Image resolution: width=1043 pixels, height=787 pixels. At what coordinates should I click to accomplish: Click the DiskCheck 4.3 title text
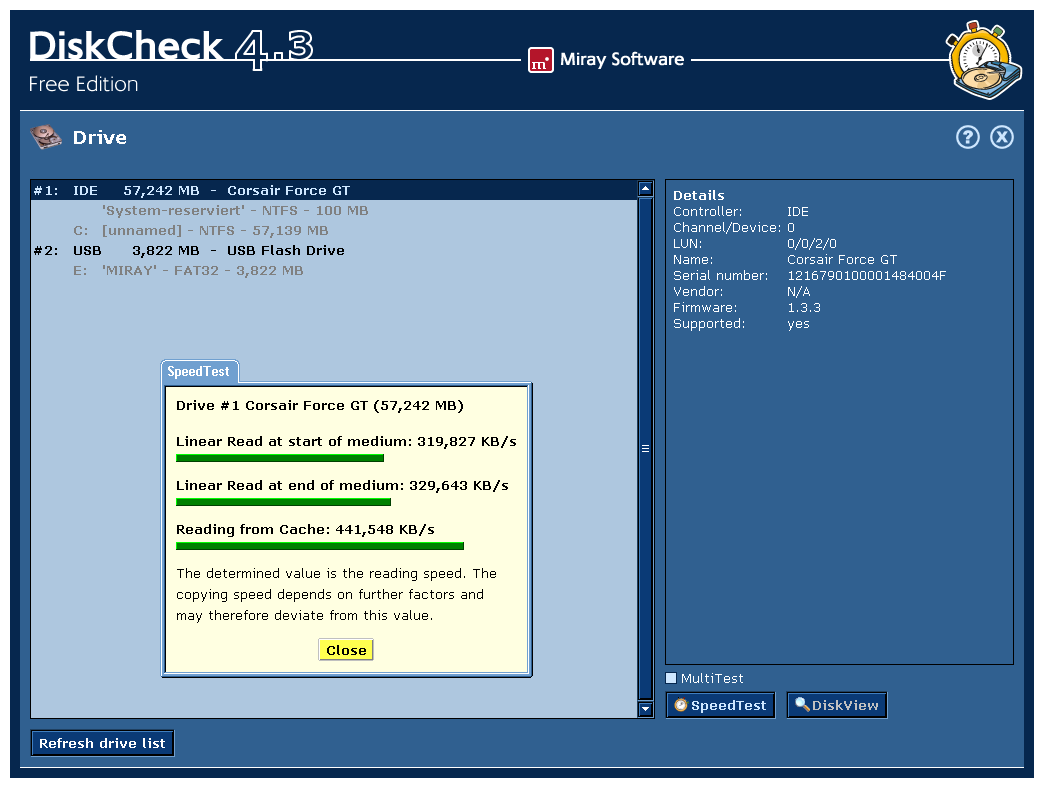171,49
